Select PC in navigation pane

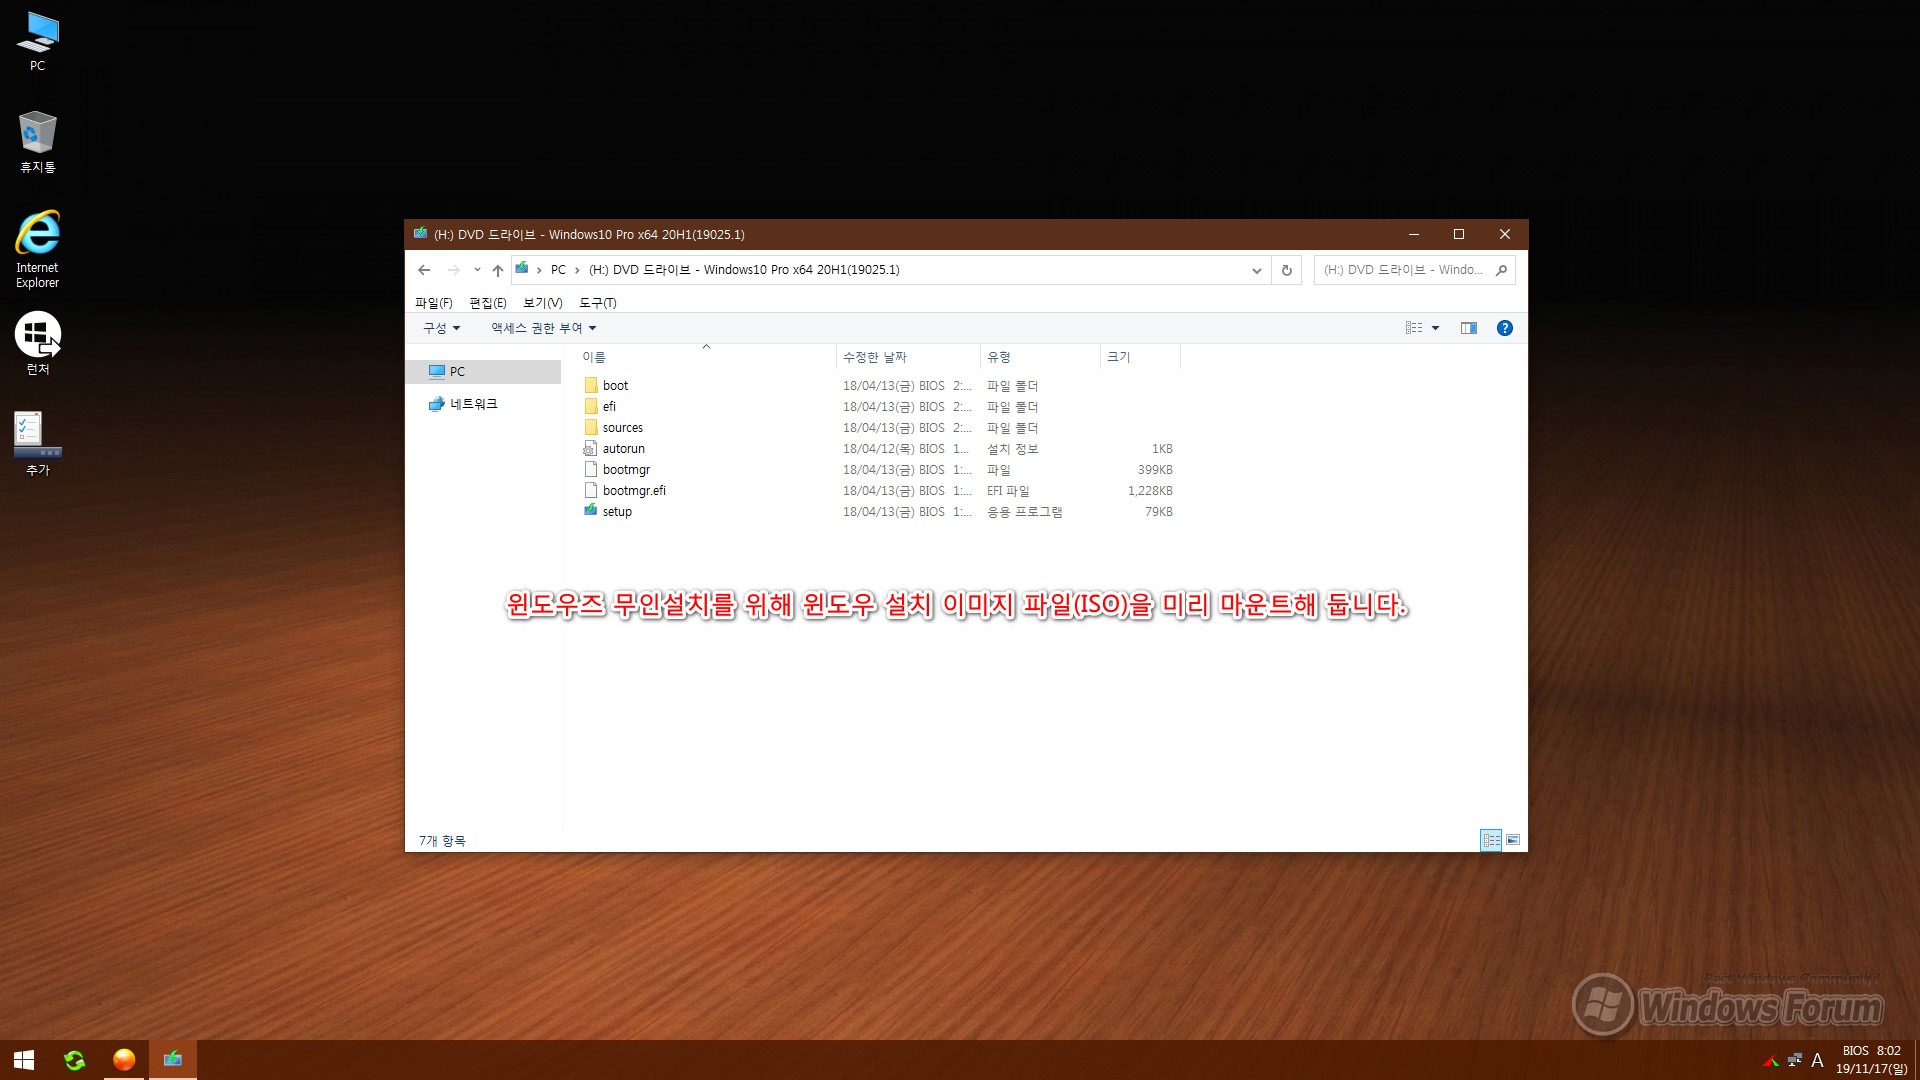coord(484,372)
